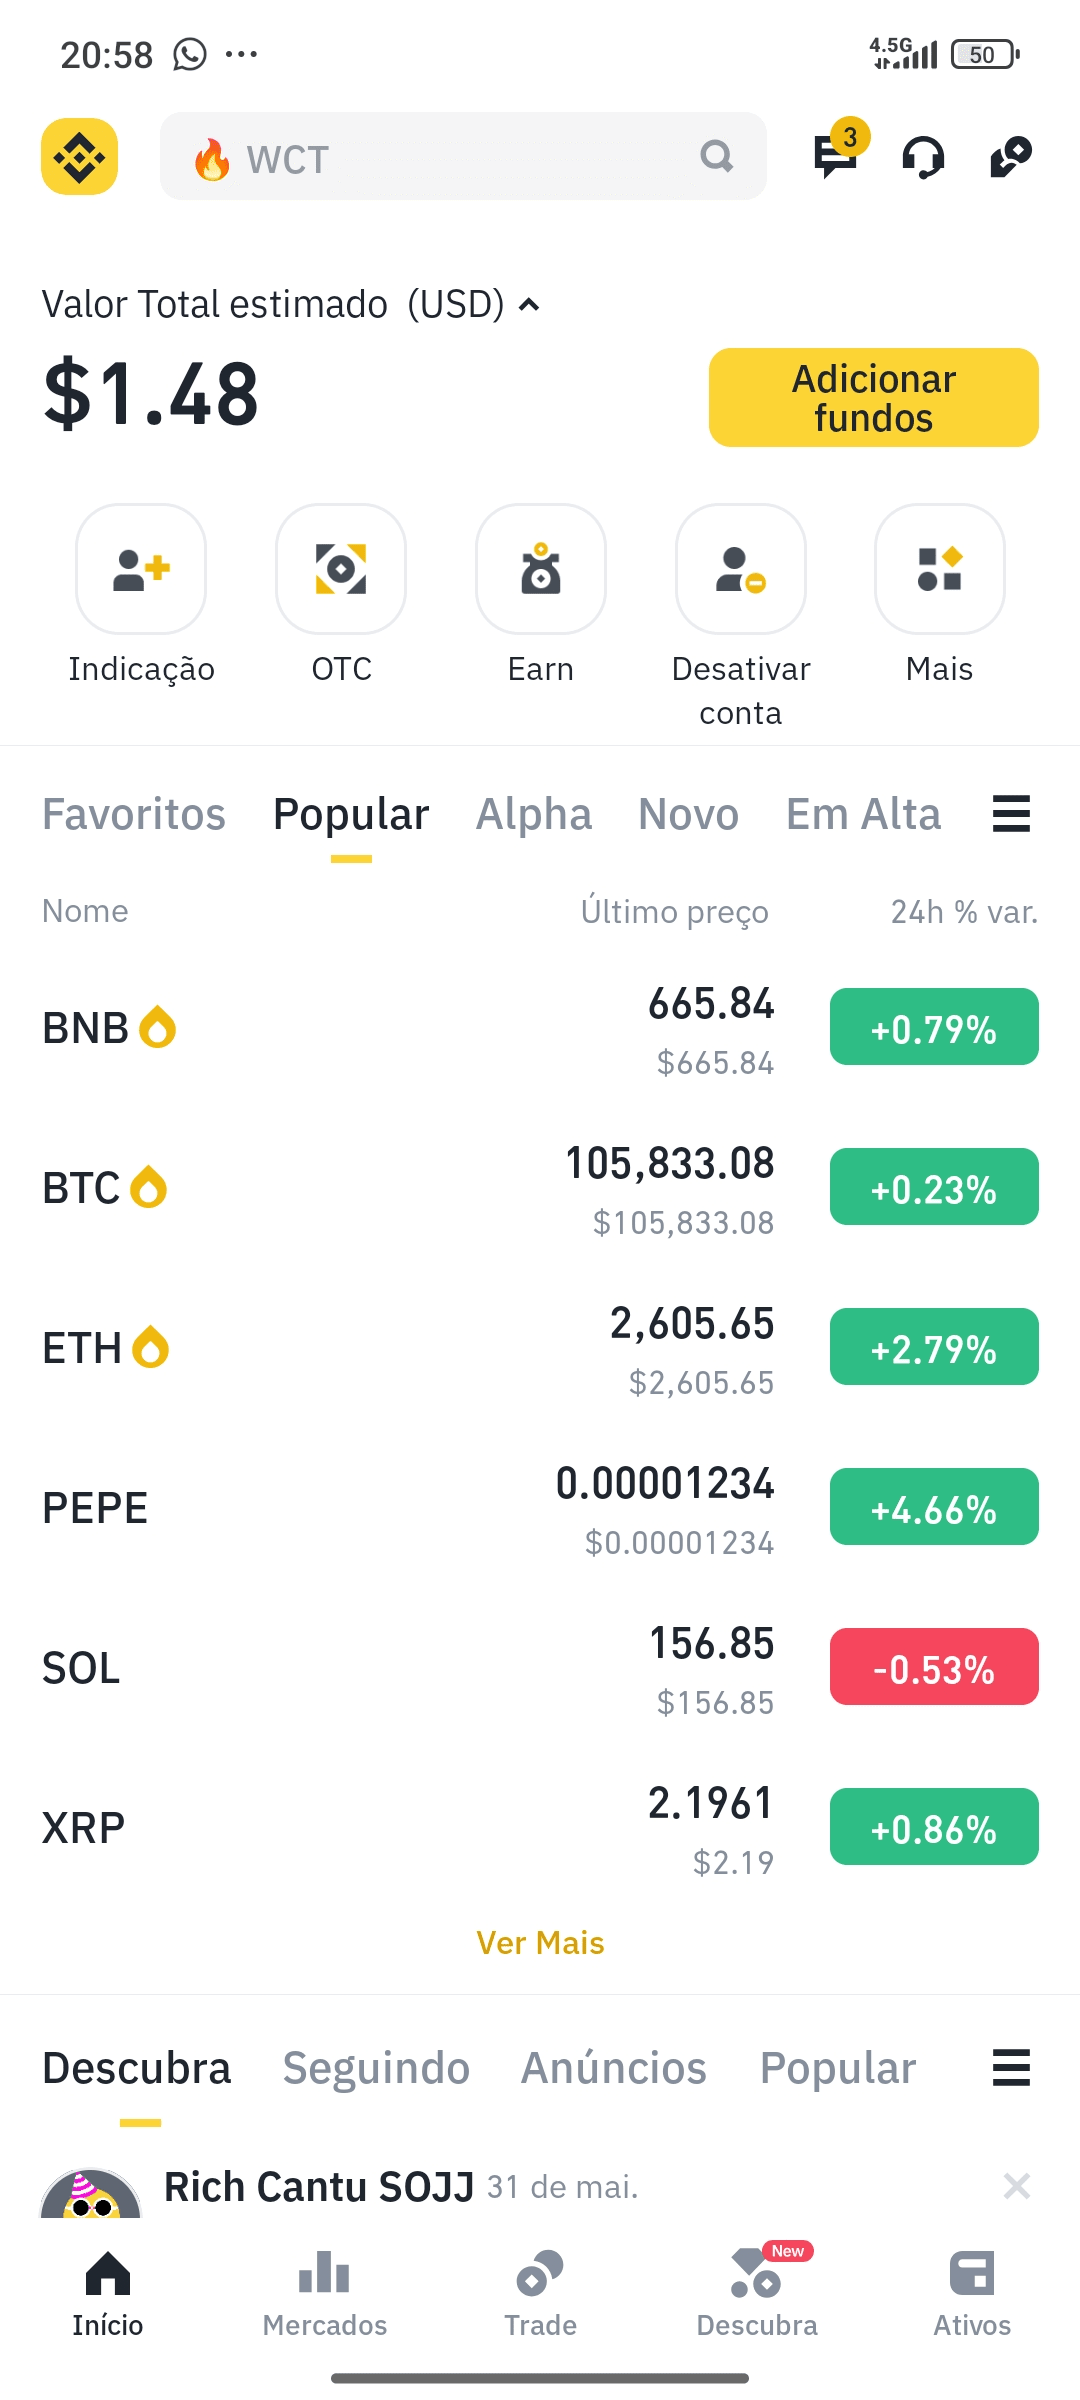Open market list menu beside Em Alta
The height and width of the screenshot is (2400, 1080).
click(x=1011, y=814)
